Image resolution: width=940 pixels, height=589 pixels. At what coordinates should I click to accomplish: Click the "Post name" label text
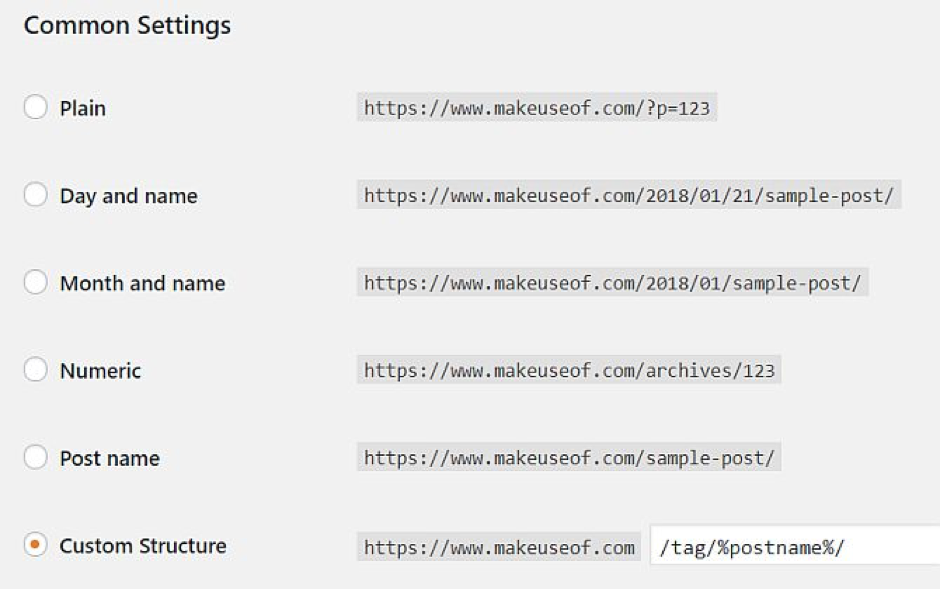[109, 458]
